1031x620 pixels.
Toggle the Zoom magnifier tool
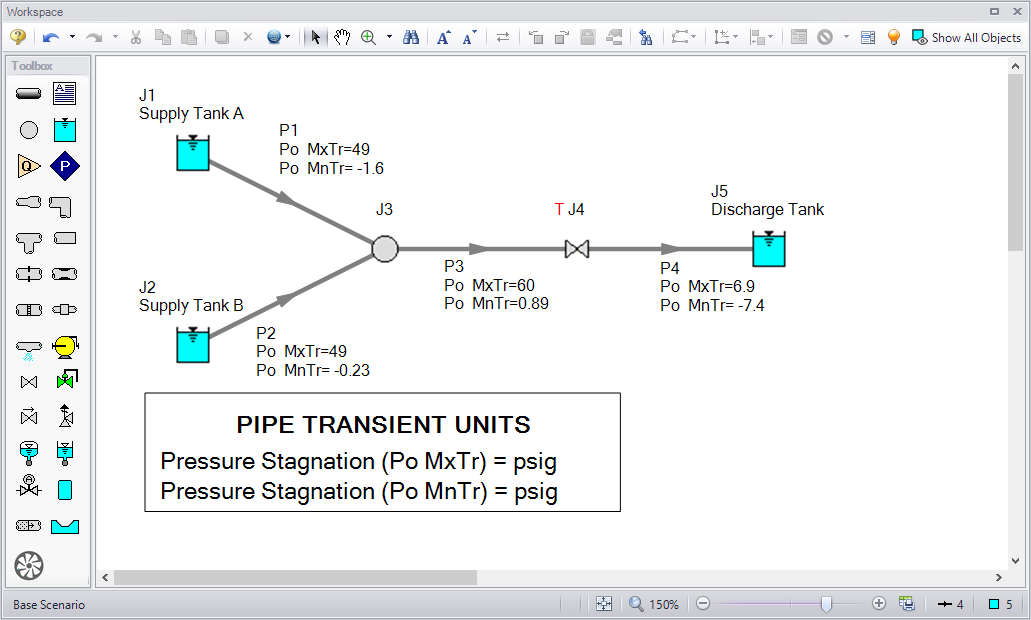369,37
